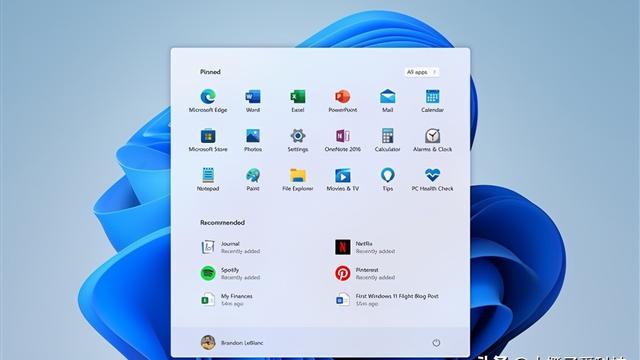640x360 pixels.
Task: Open Brandon LeBlanc user account menu
Action: (x=232, y=342)
